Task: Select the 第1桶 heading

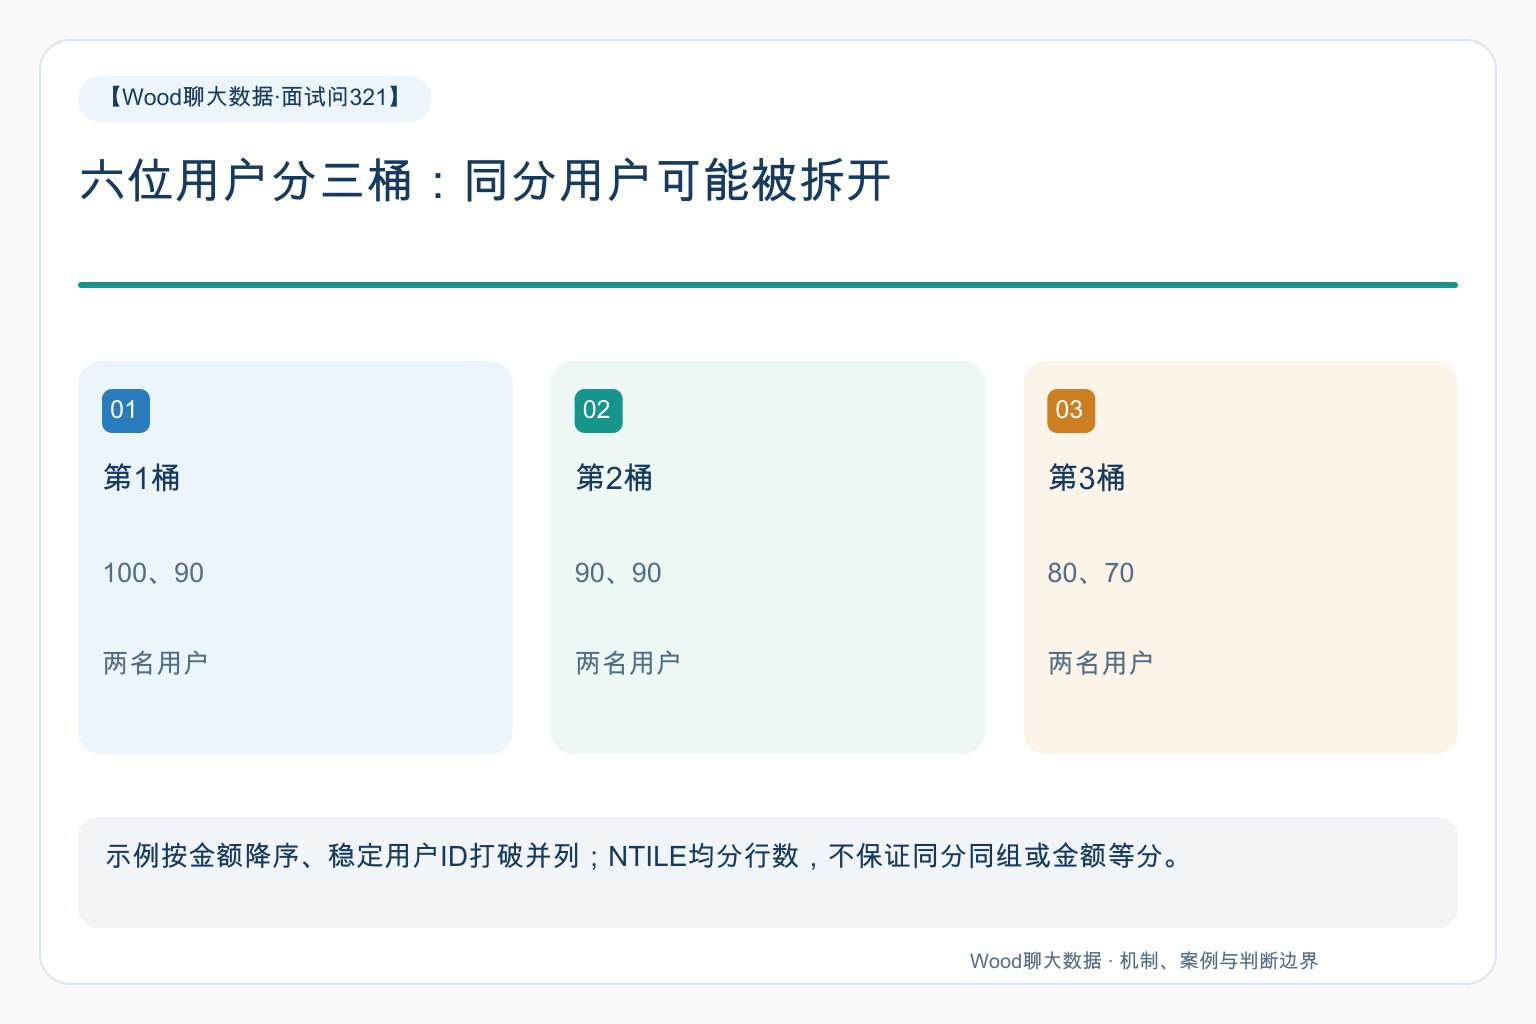Action: click(x=141, y=478)
